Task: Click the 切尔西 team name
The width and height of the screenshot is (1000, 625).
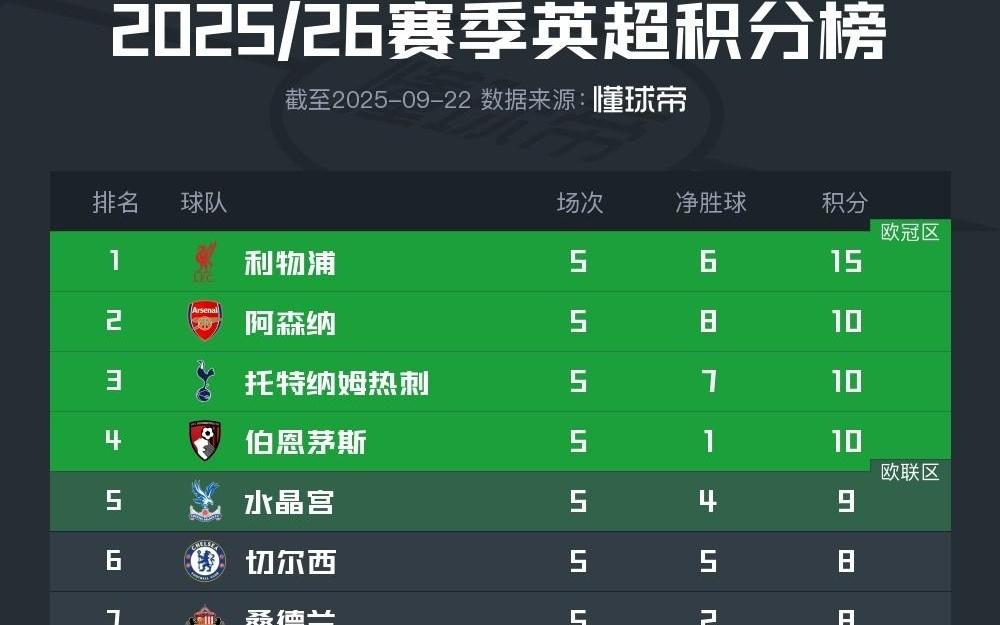Action: pos(290,562)
